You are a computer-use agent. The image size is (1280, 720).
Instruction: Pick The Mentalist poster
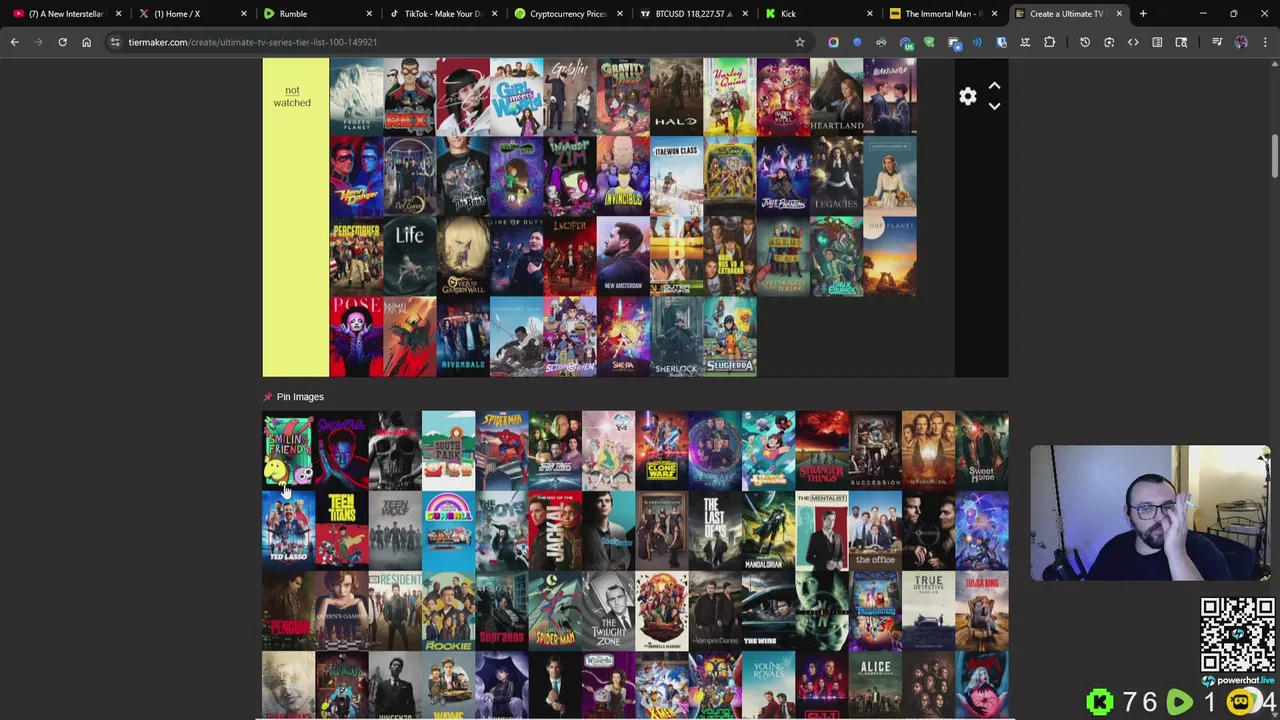[x=822, y=530]
